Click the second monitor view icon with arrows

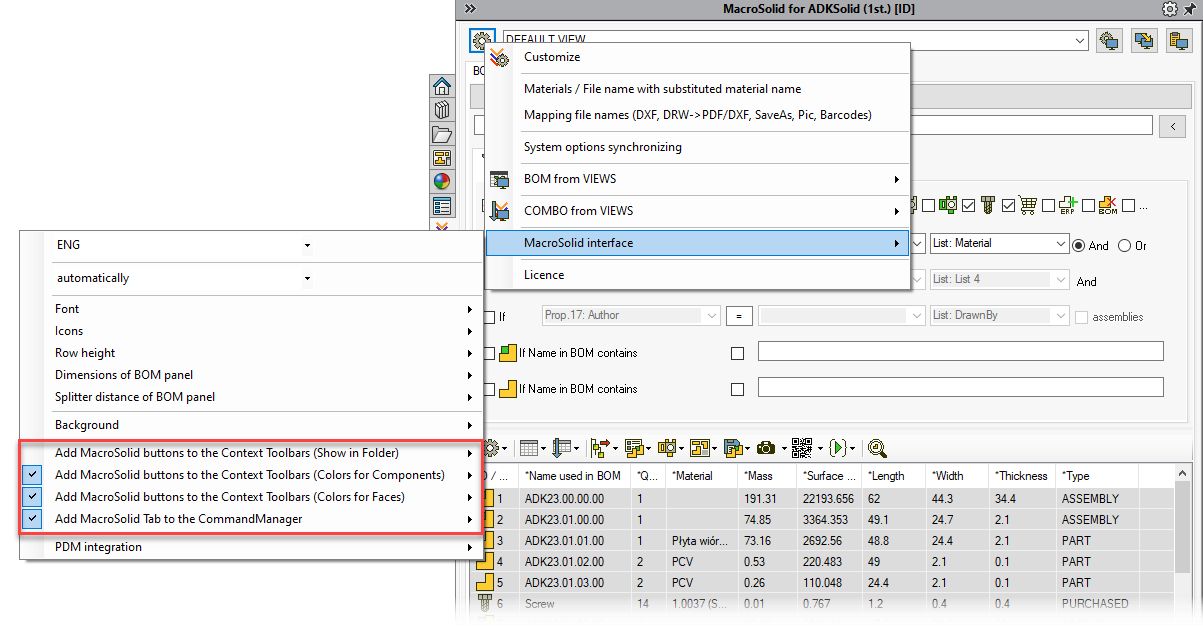[1143, 41]
